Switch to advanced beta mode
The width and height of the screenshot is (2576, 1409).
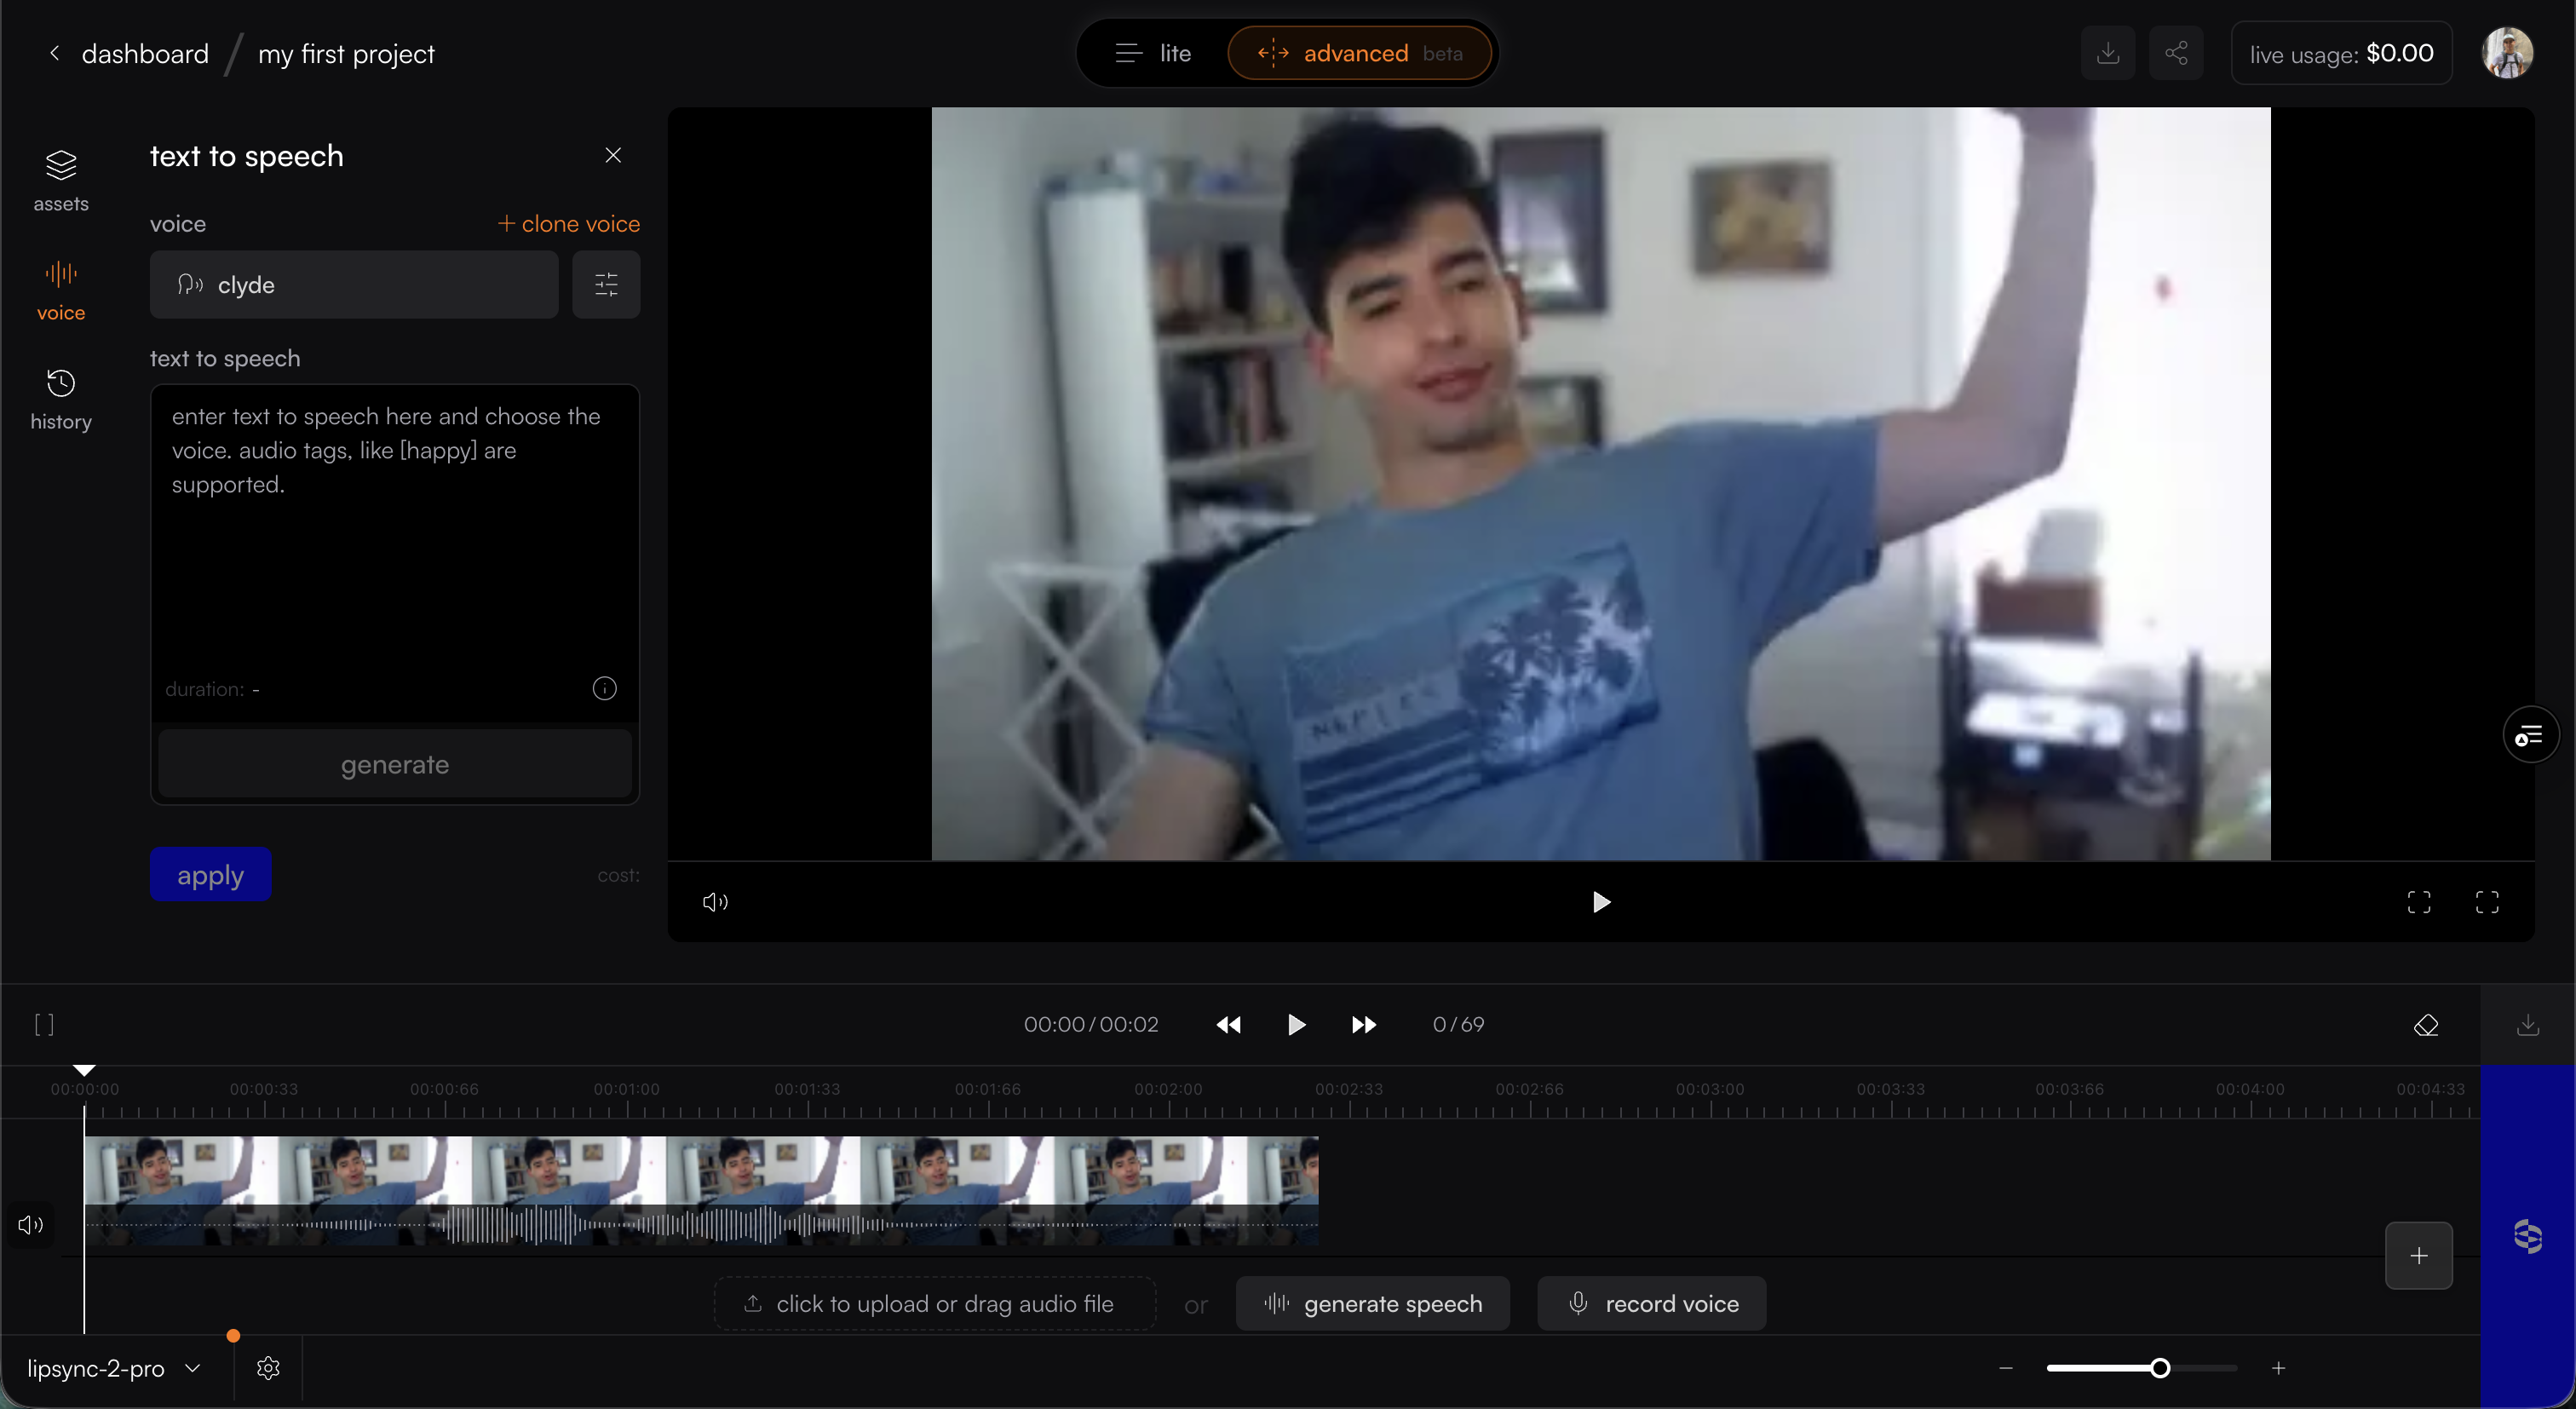click(1360, 53)
